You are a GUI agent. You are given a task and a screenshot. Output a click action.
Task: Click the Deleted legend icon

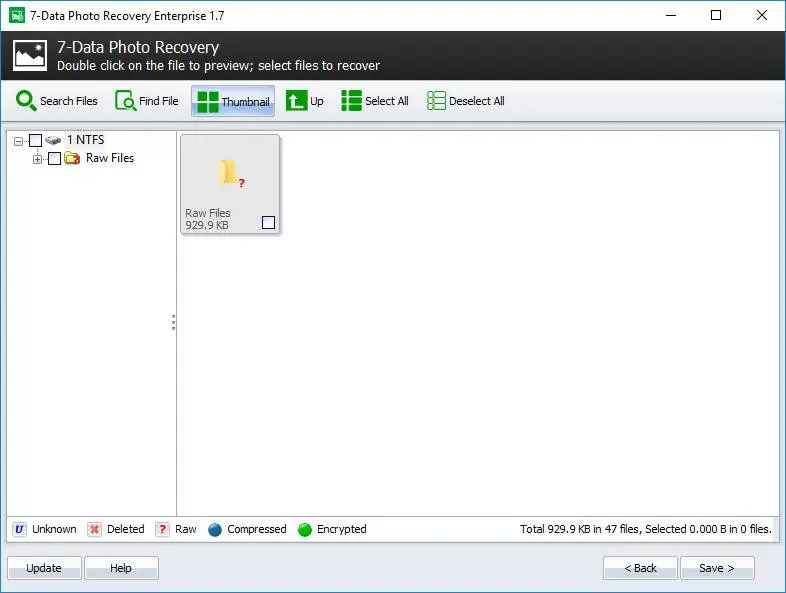coord(94,529)
